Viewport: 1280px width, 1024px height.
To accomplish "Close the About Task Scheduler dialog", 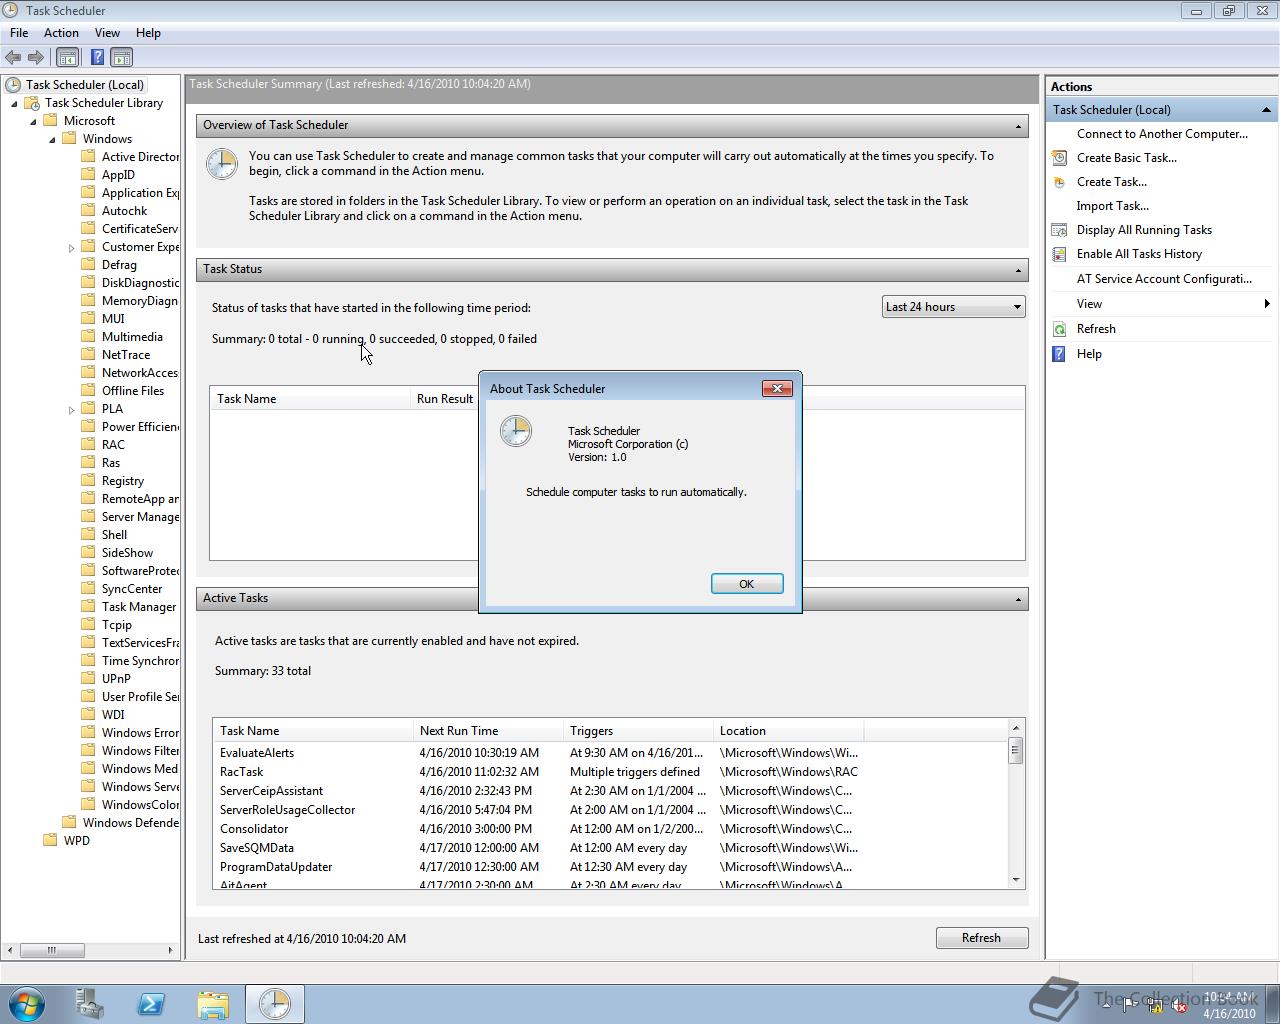I will click(777, 388).
